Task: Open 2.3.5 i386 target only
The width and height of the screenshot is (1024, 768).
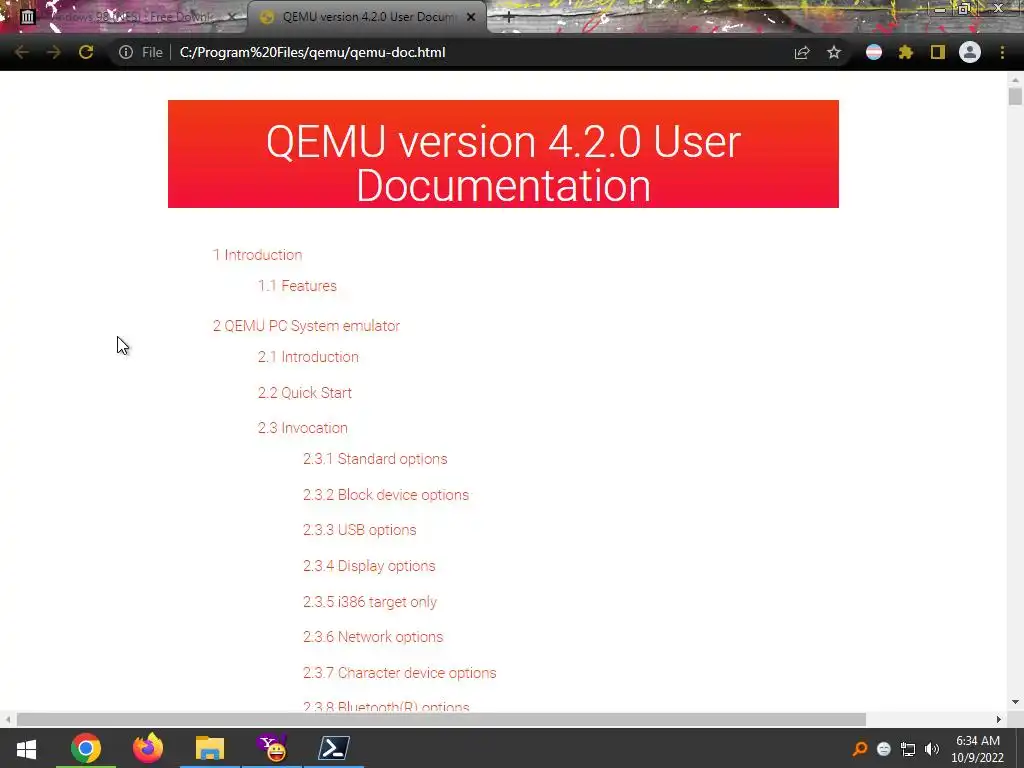Action: click(370, 601)
